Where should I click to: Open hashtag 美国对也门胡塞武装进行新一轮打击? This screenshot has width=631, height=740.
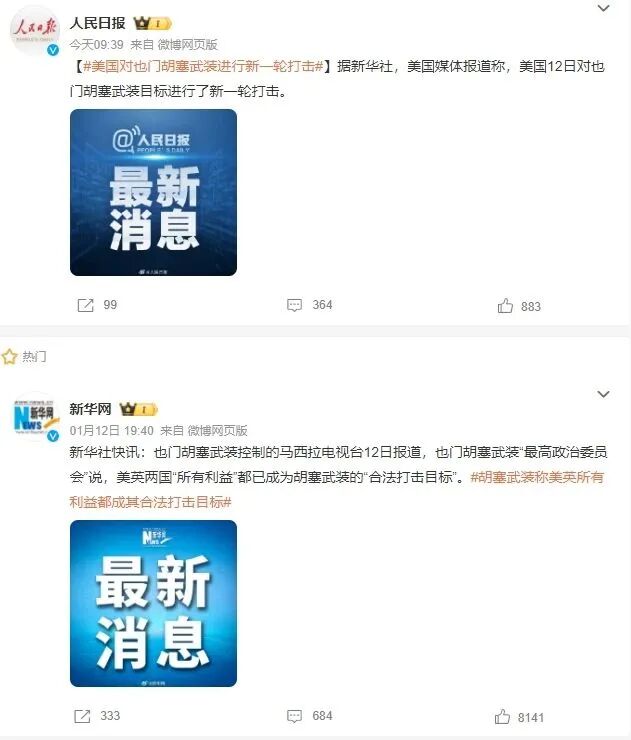203,67
